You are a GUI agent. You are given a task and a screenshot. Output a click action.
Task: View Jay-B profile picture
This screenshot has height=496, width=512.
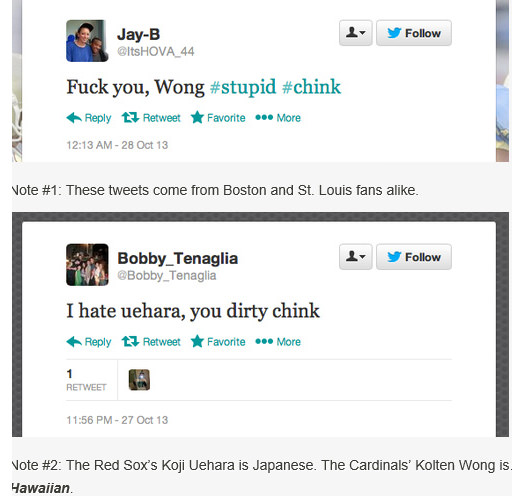pos(87,41)
